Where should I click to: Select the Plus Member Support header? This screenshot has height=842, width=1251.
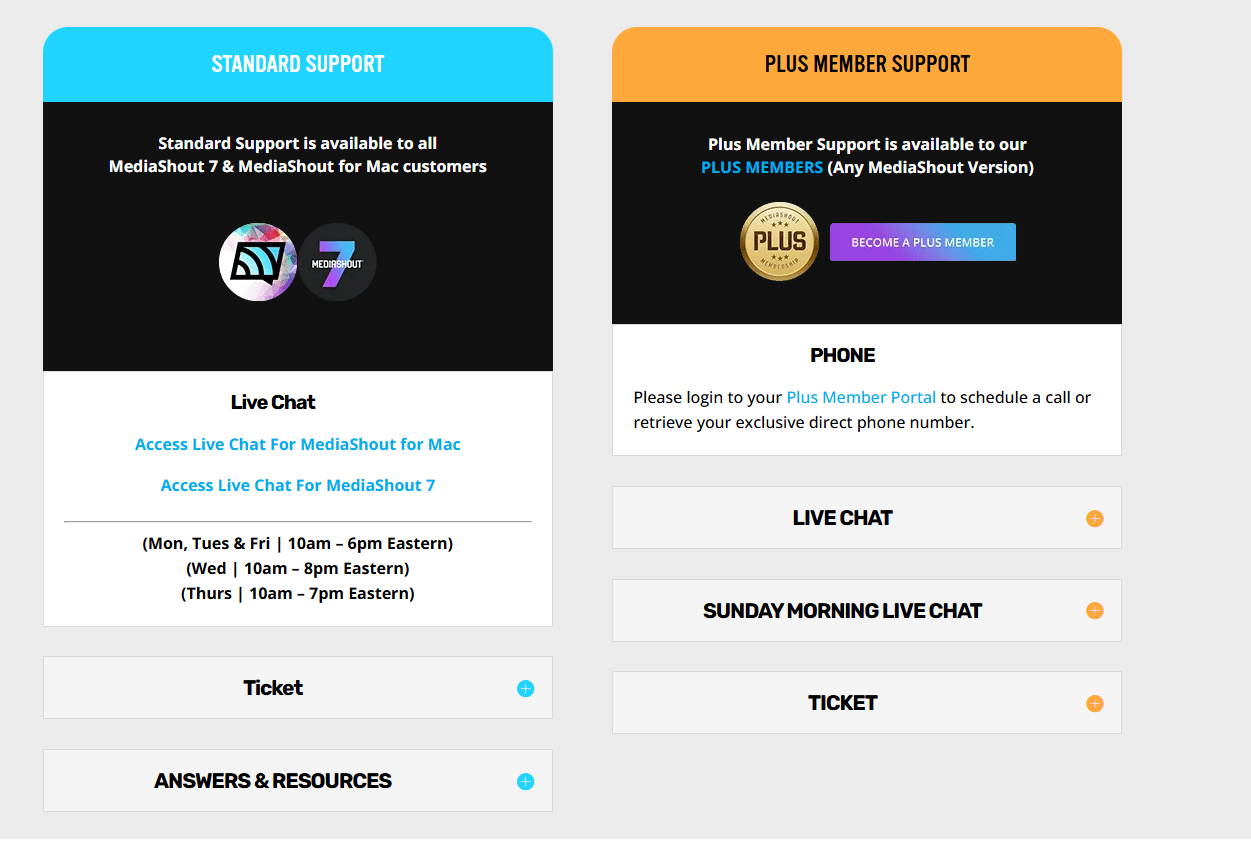[x=866, y=63]
